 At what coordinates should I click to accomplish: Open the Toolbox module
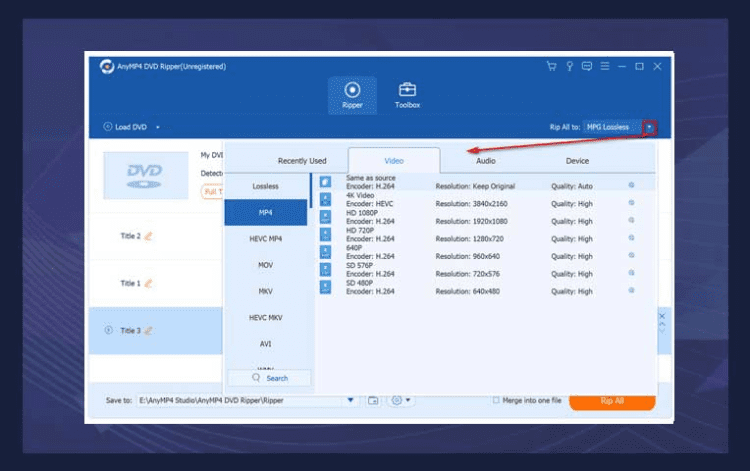tap(407, 95)
